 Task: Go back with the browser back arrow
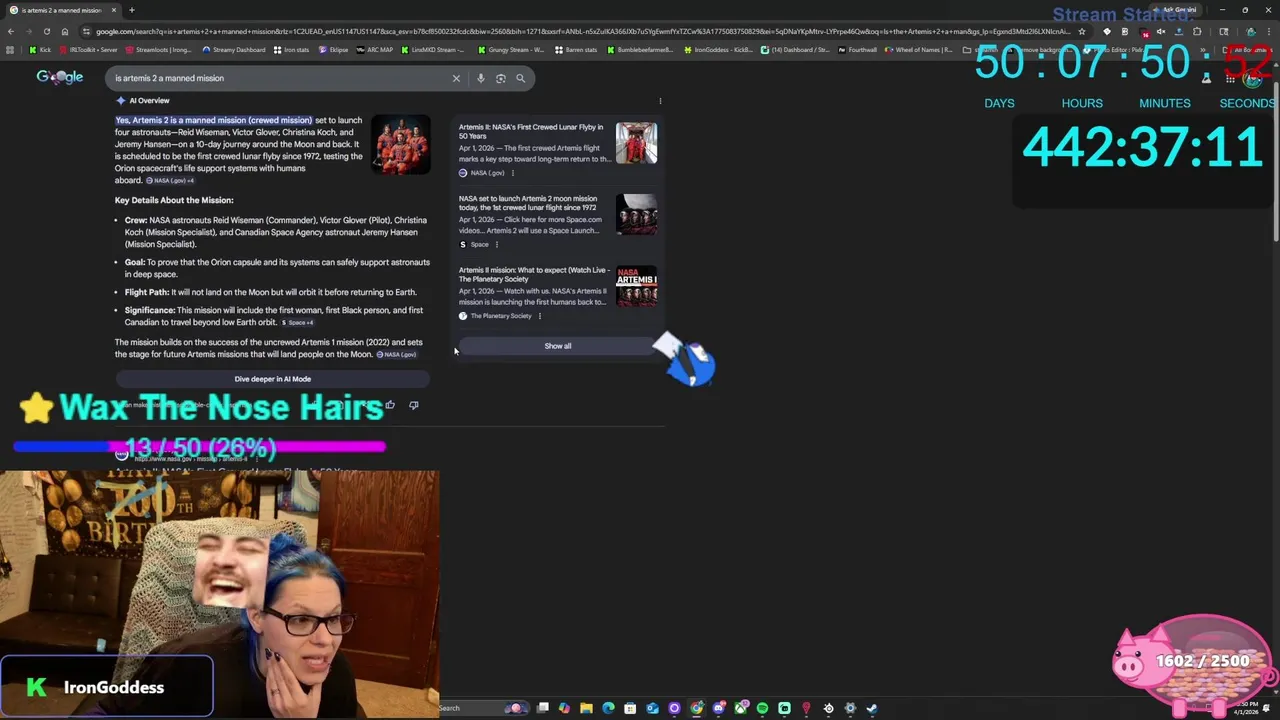[11, 31]
